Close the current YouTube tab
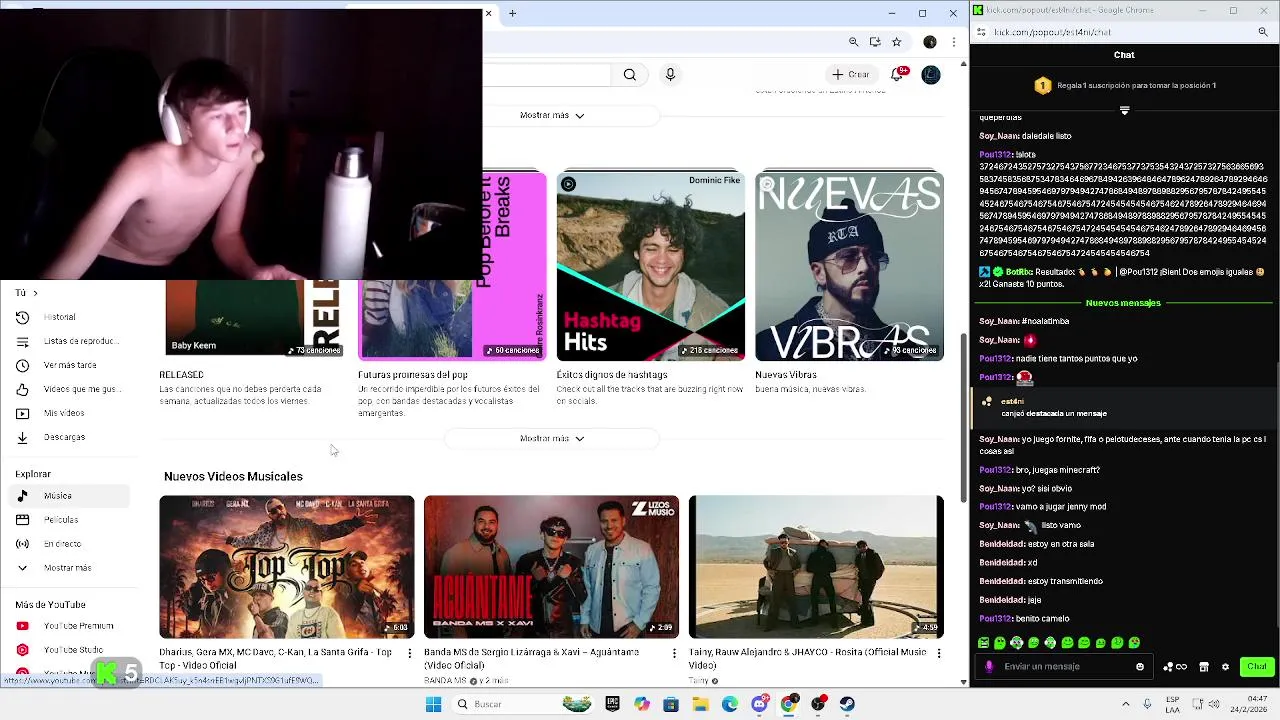Image resolution: width=1280 pixels, height=720 pixels. (x=488, y=13)
